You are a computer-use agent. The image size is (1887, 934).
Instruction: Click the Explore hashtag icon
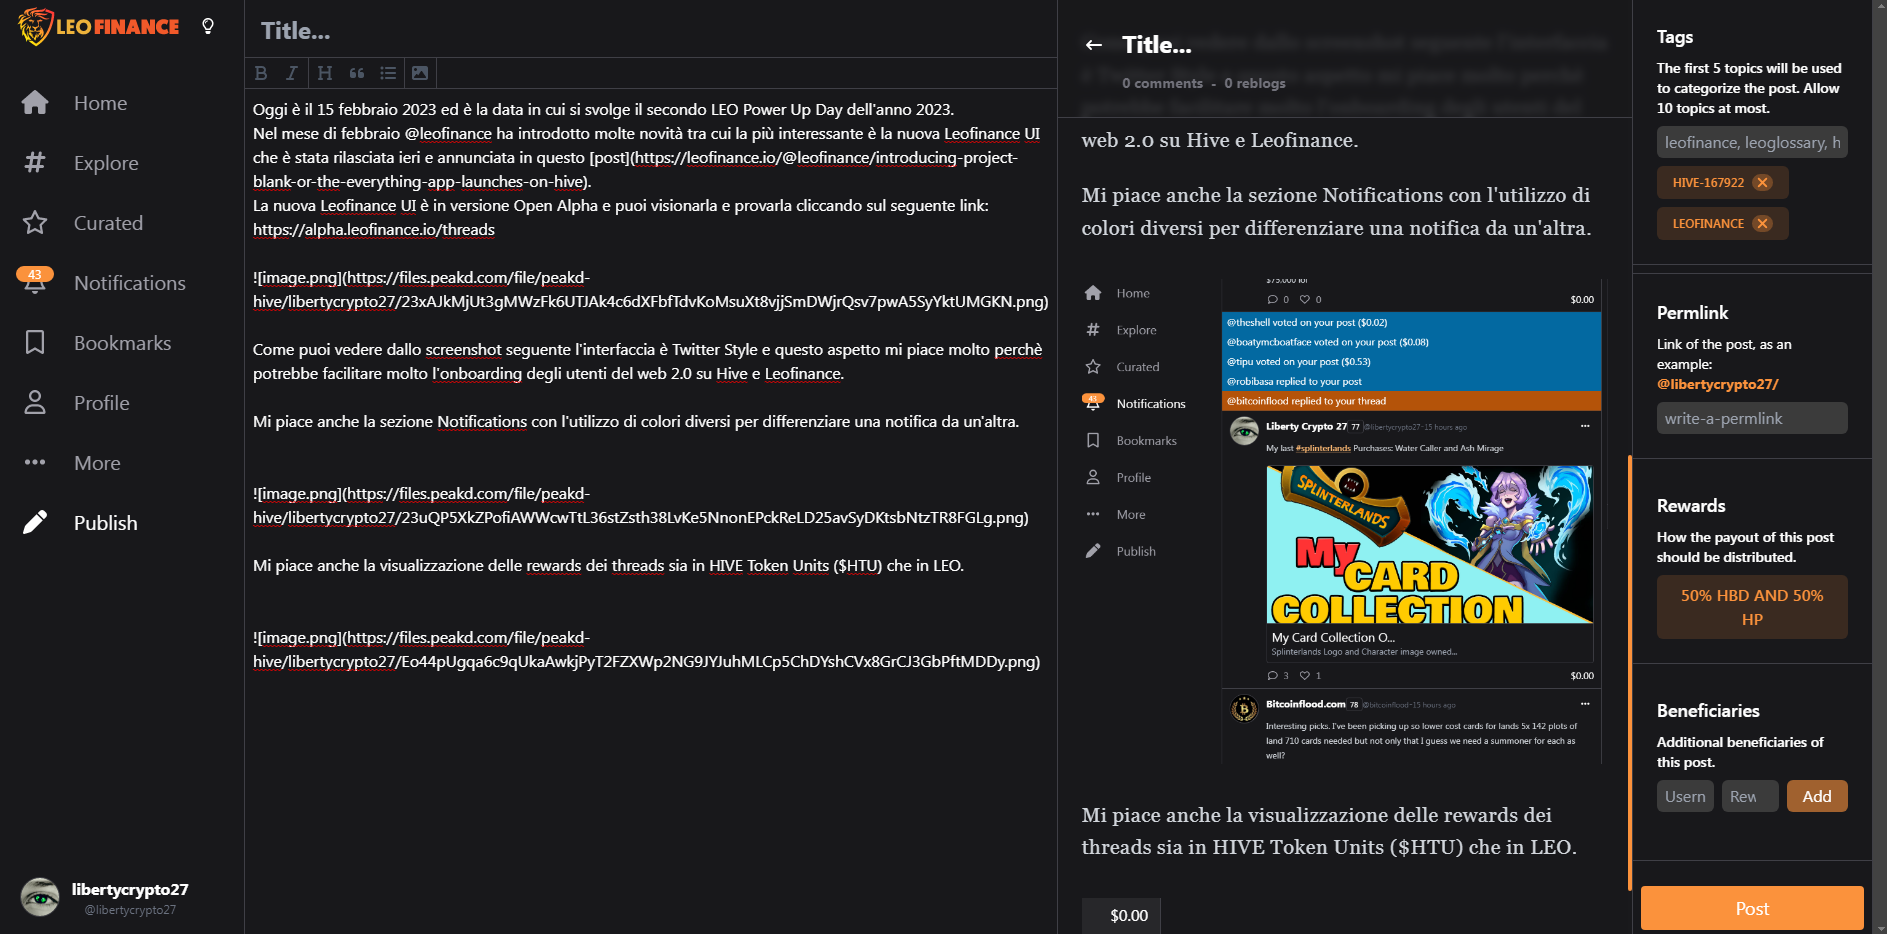(35, 162)
